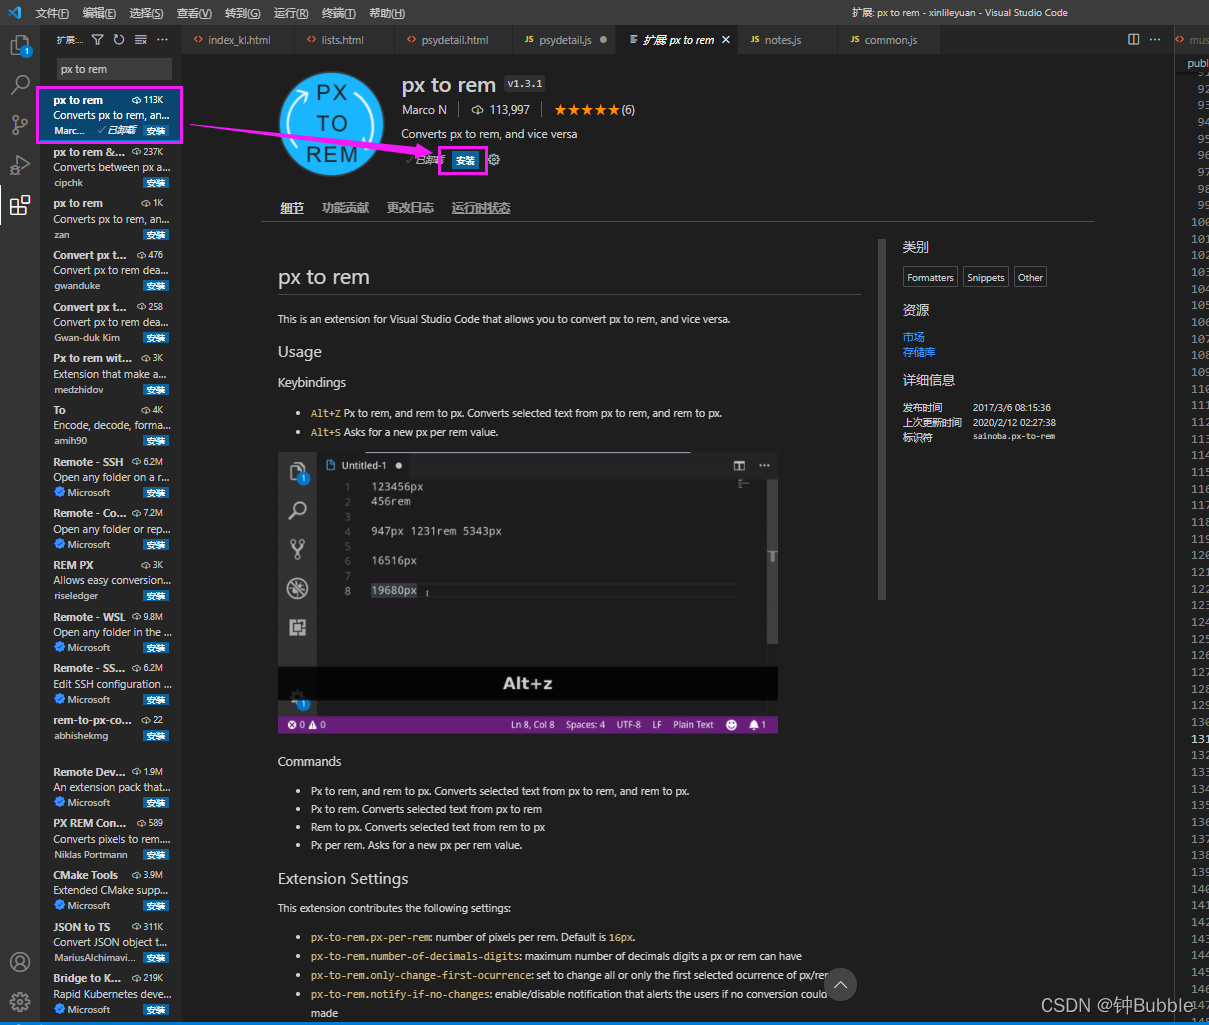1209x1025 pixels.
Task: Open the Manage gear in activity bar
Action: (20, 1001)
